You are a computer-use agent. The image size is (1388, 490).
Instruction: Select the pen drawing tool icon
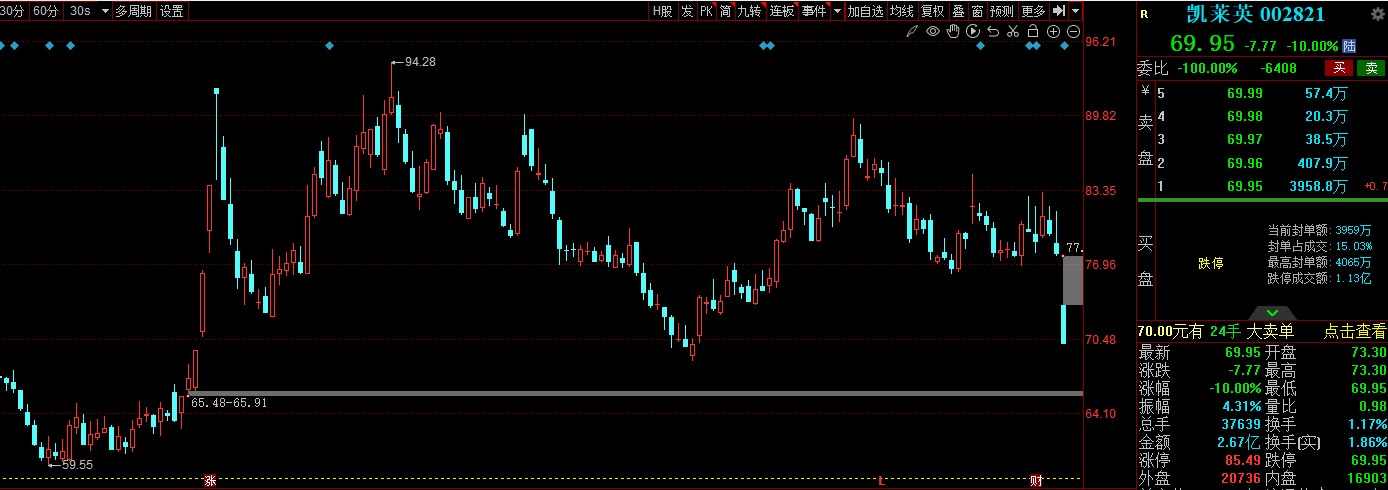[912, 32]
